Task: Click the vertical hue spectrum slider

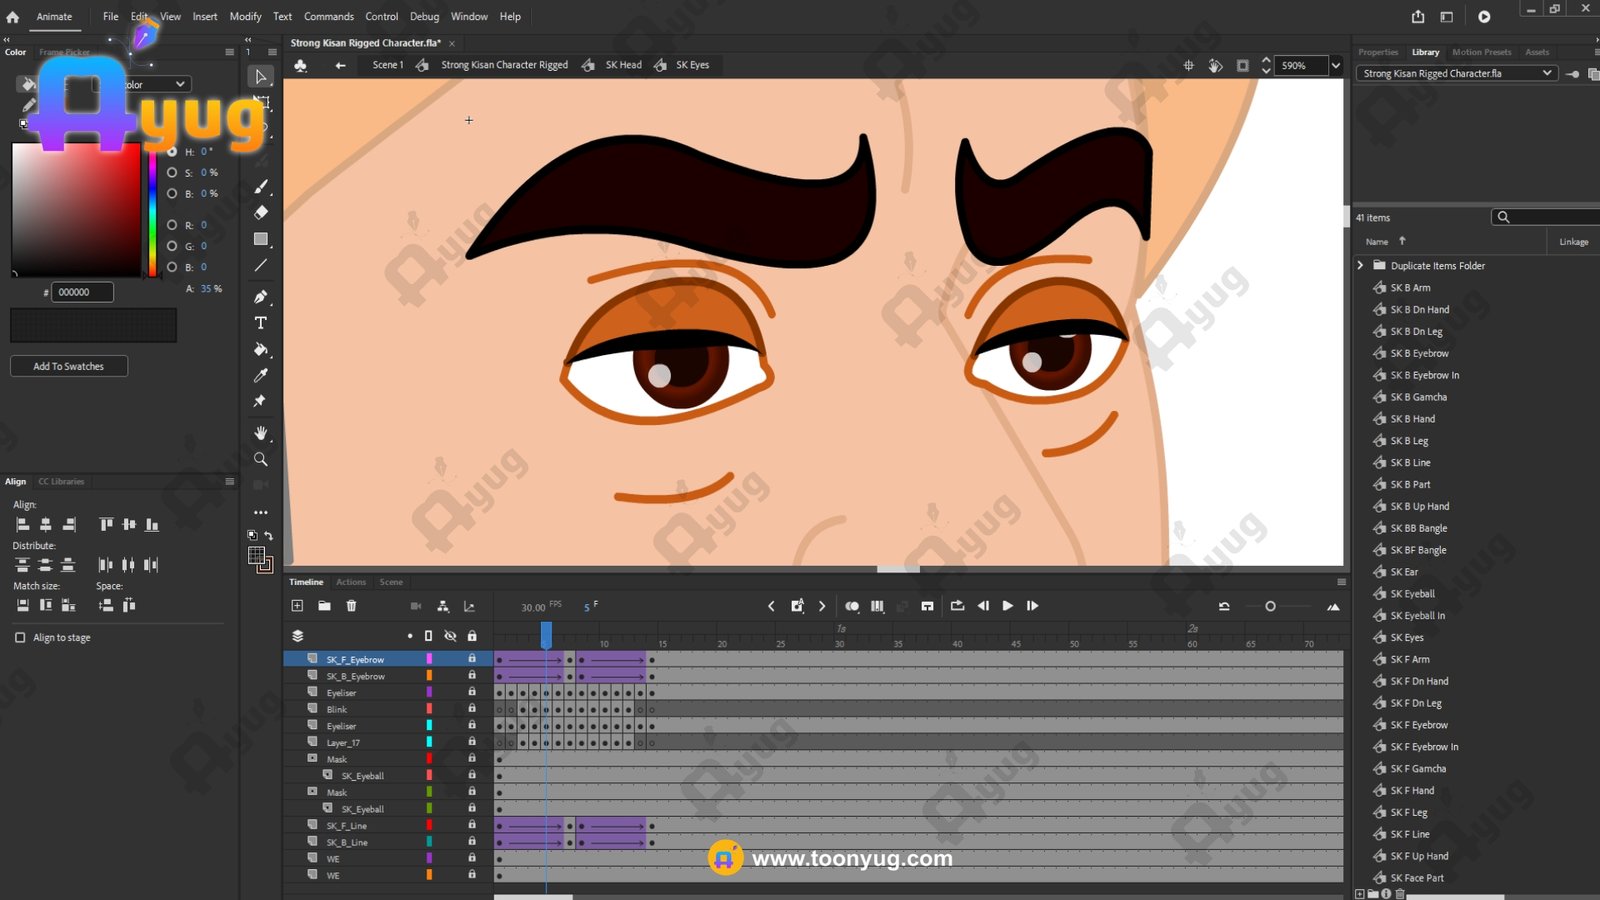Action: coord(152,210)
